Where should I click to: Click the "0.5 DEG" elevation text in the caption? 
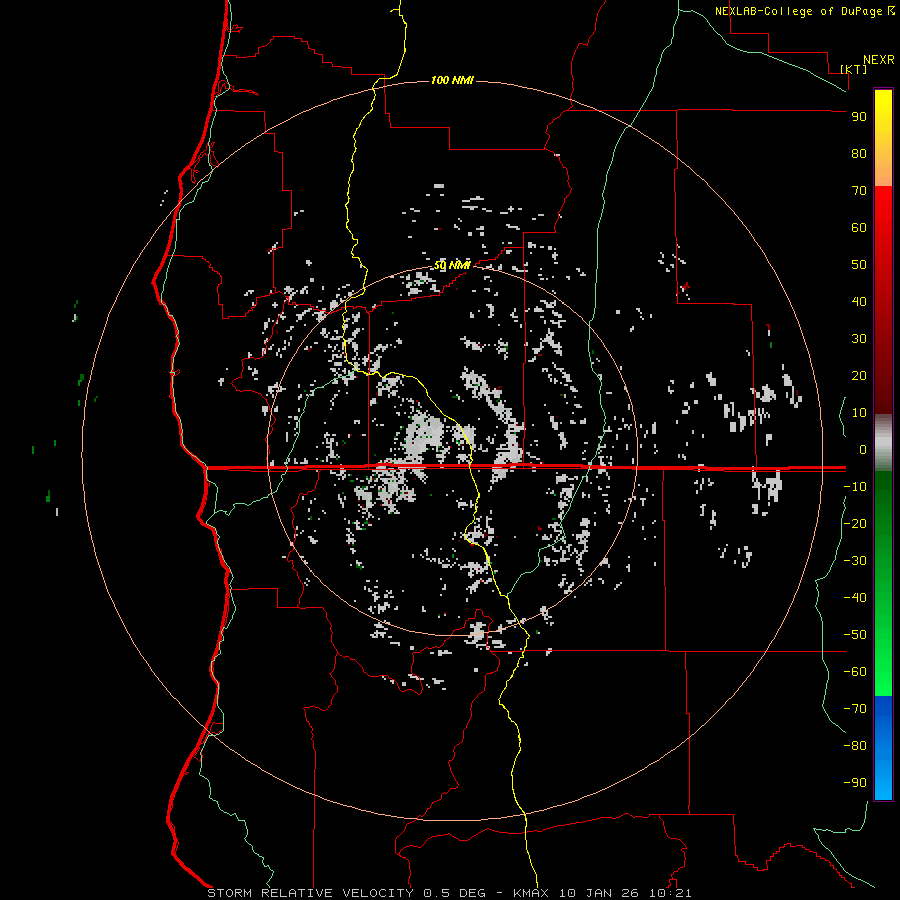[454, 893]
